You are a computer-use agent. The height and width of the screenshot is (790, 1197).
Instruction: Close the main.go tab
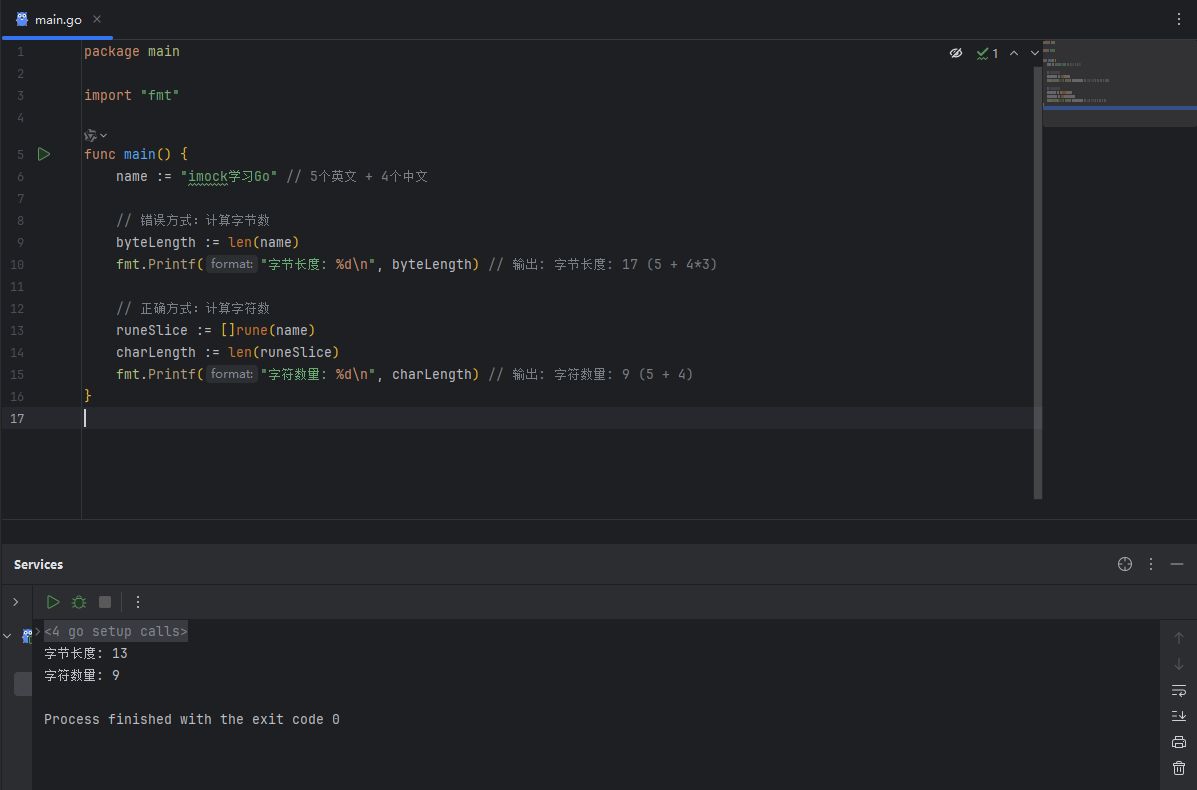[x=97, y=19]
